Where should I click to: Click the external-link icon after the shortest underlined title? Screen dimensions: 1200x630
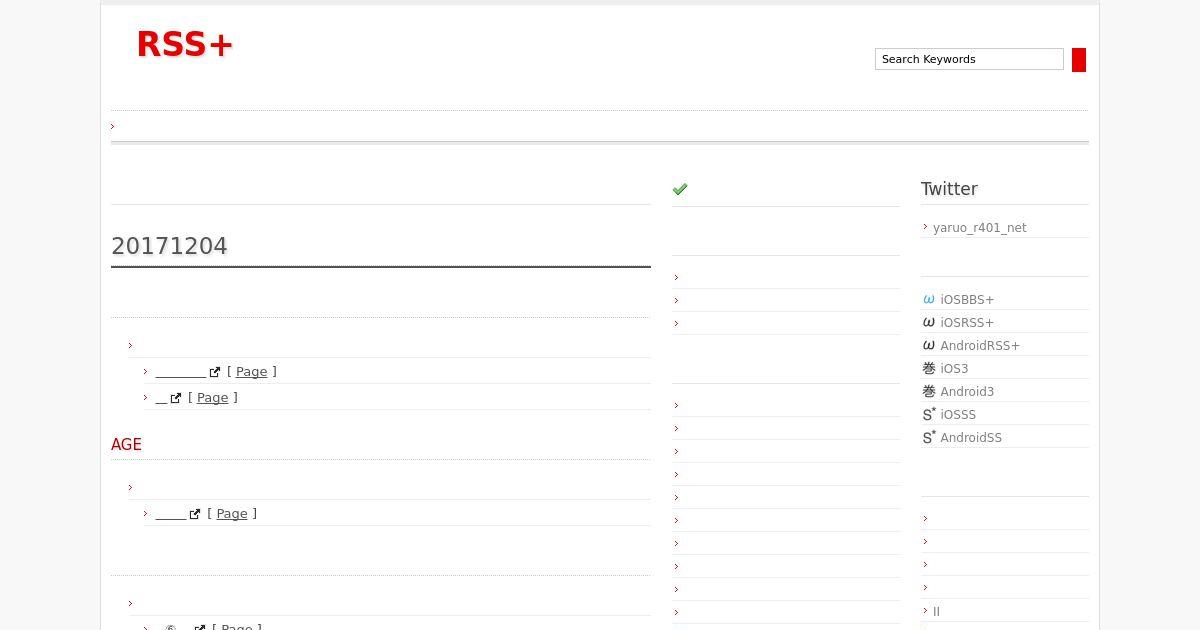(x=176, y=398)
